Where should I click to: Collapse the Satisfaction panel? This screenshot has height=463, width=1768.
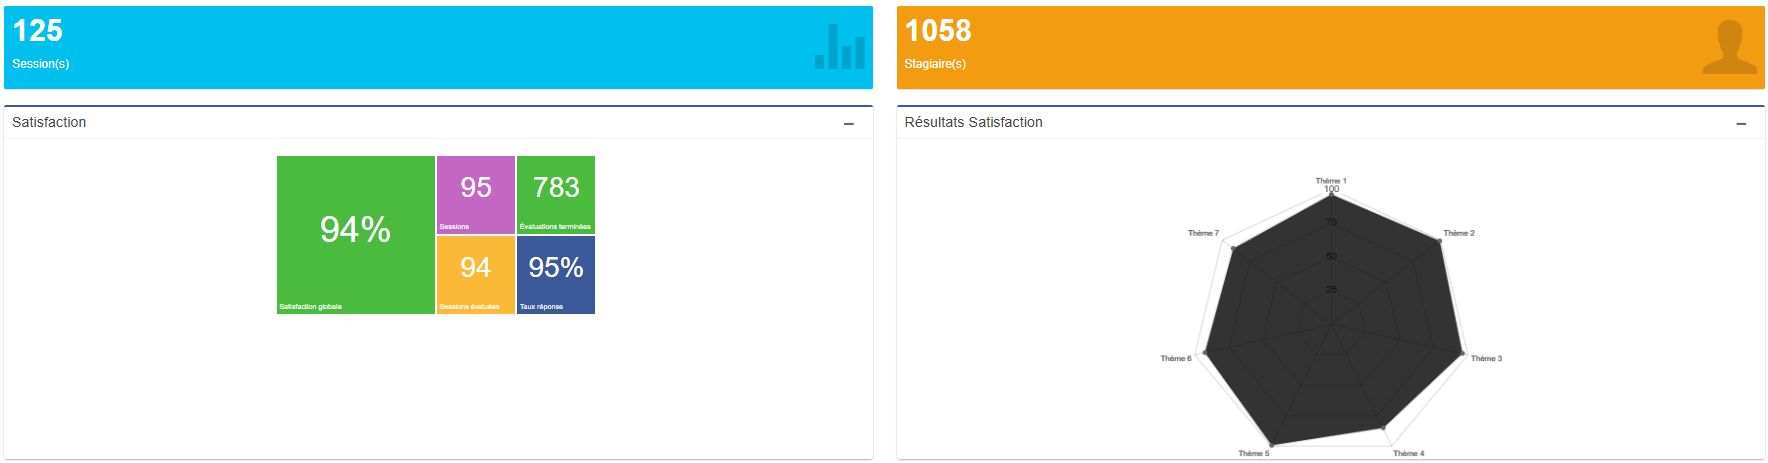click(x=849, y=124)
